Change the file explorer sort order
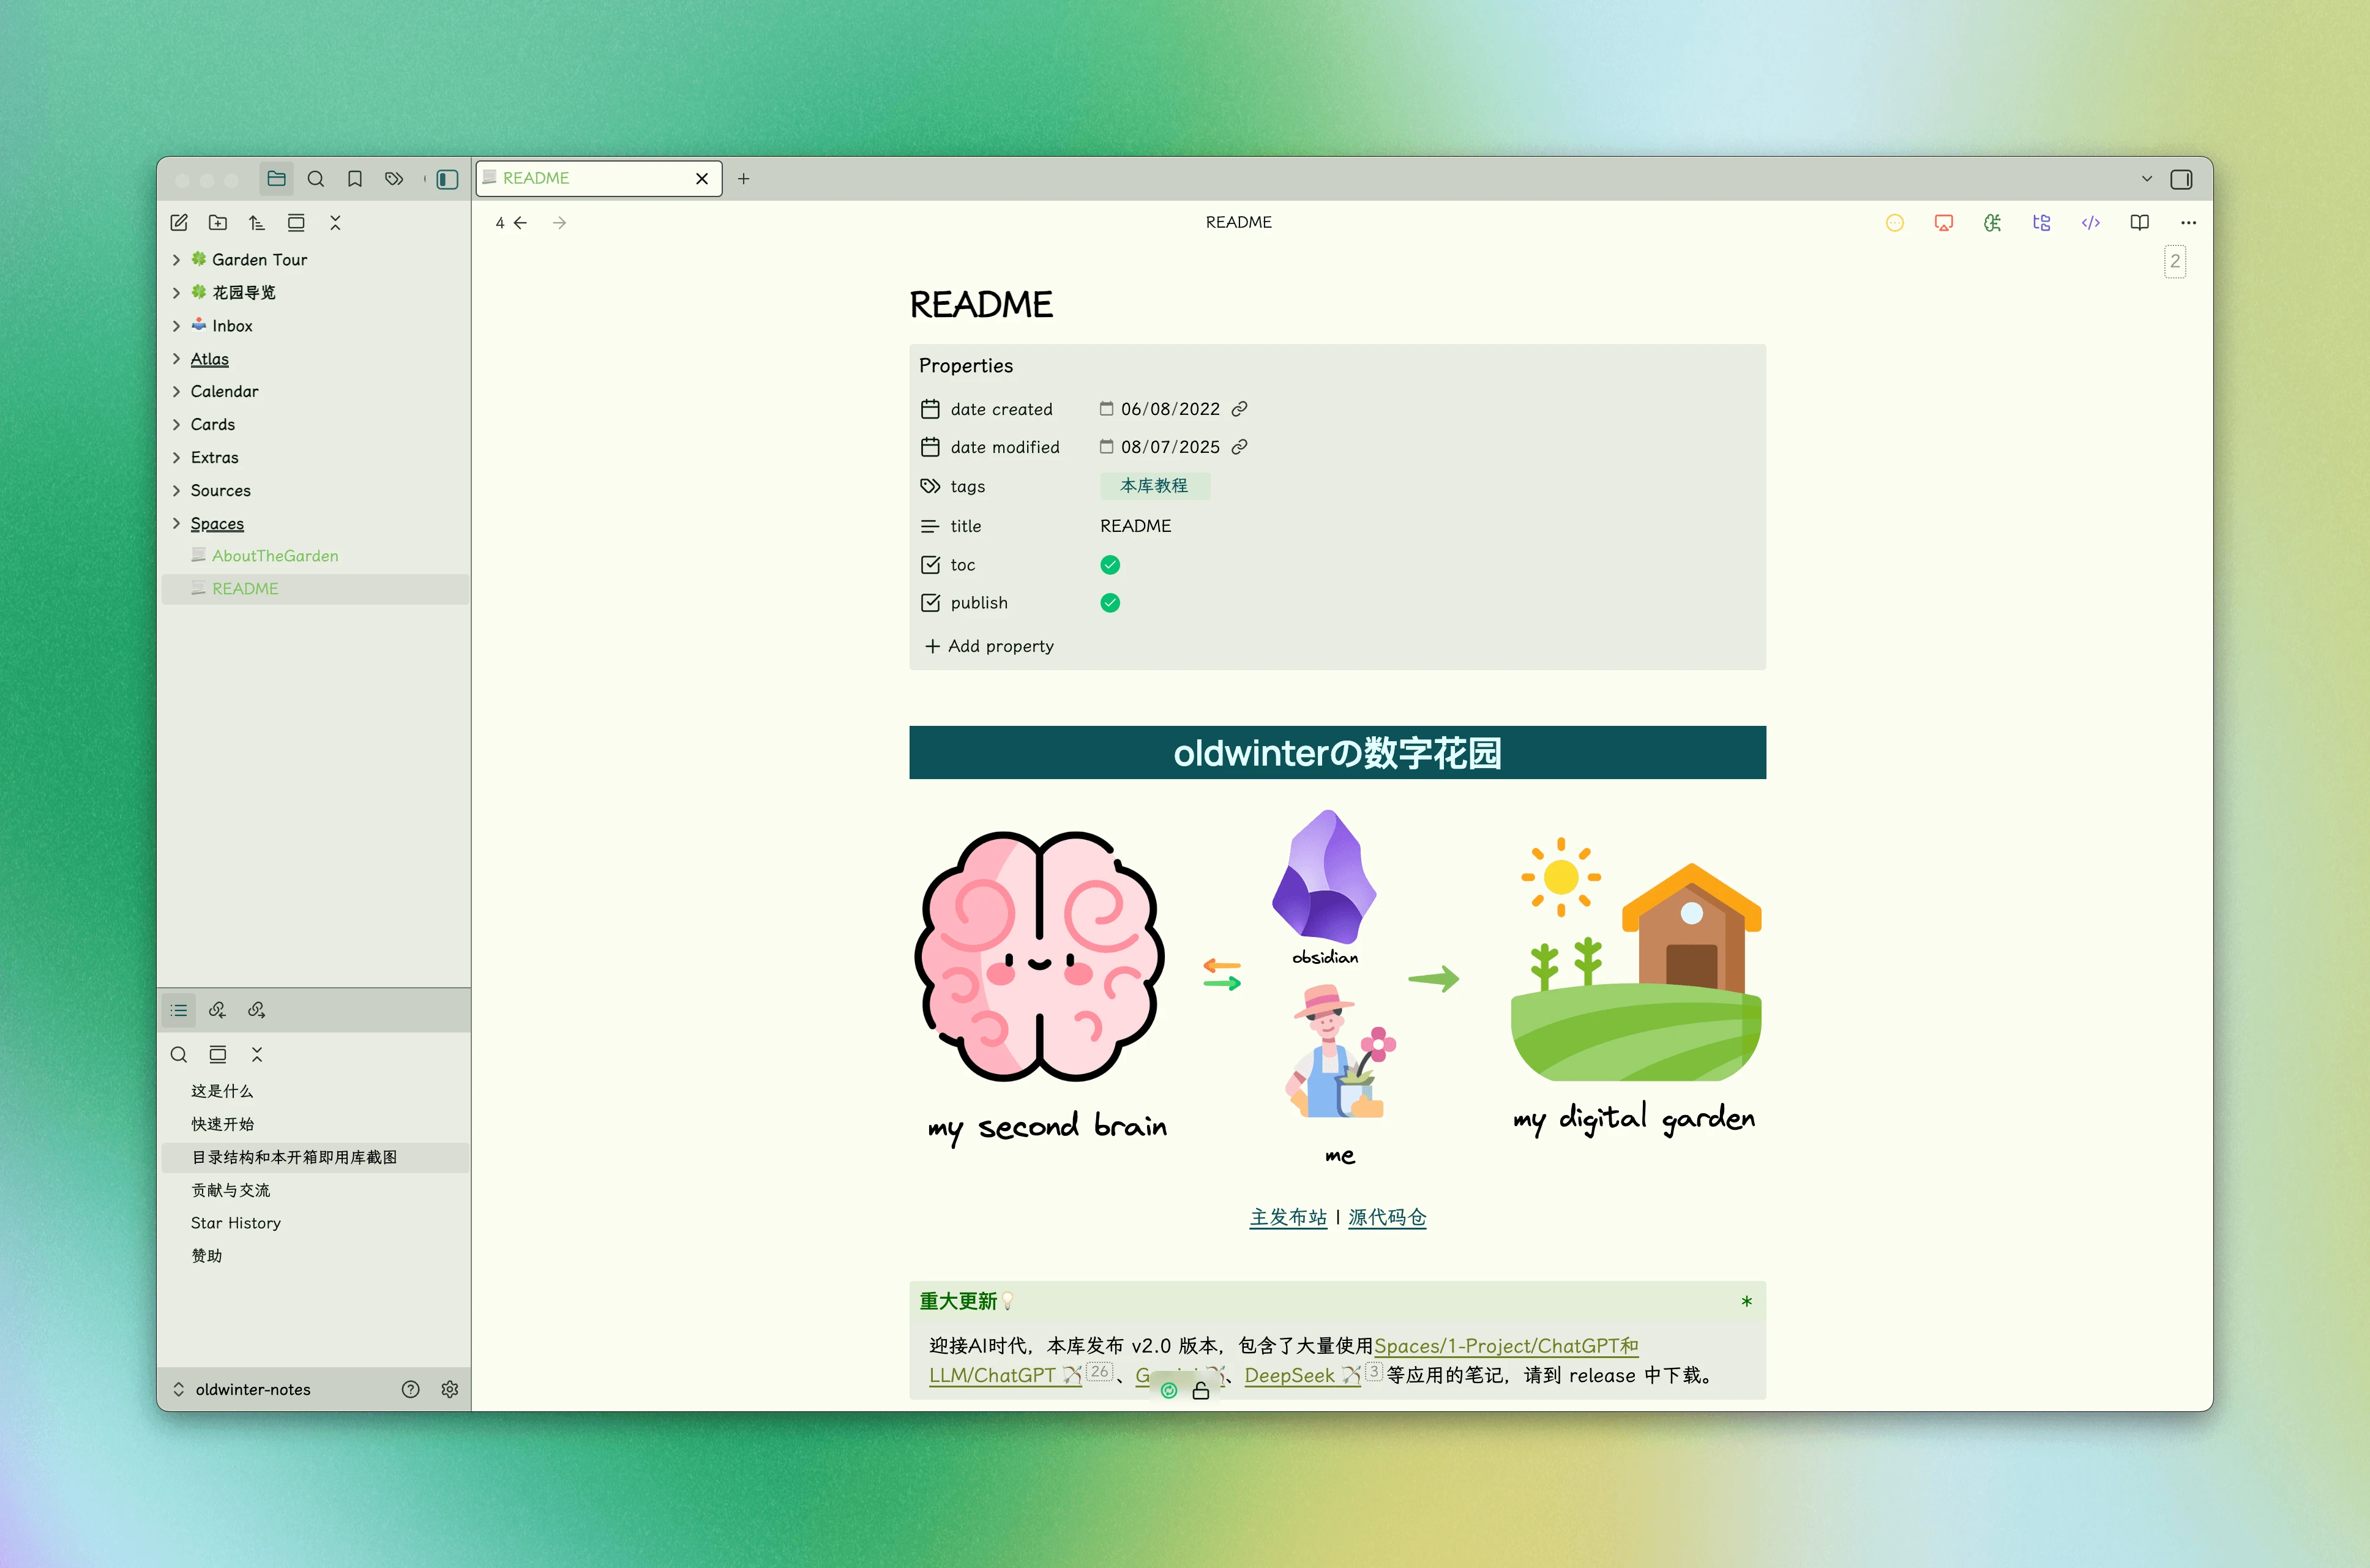The height and width of the screenshot is (1568, 2370). point(257,223)
